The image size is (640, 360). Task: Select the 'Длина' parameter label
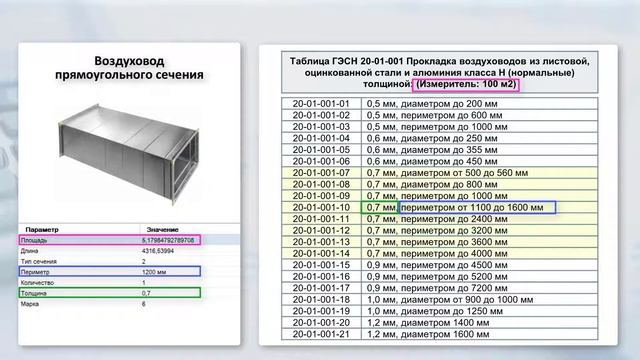(29, 251)
